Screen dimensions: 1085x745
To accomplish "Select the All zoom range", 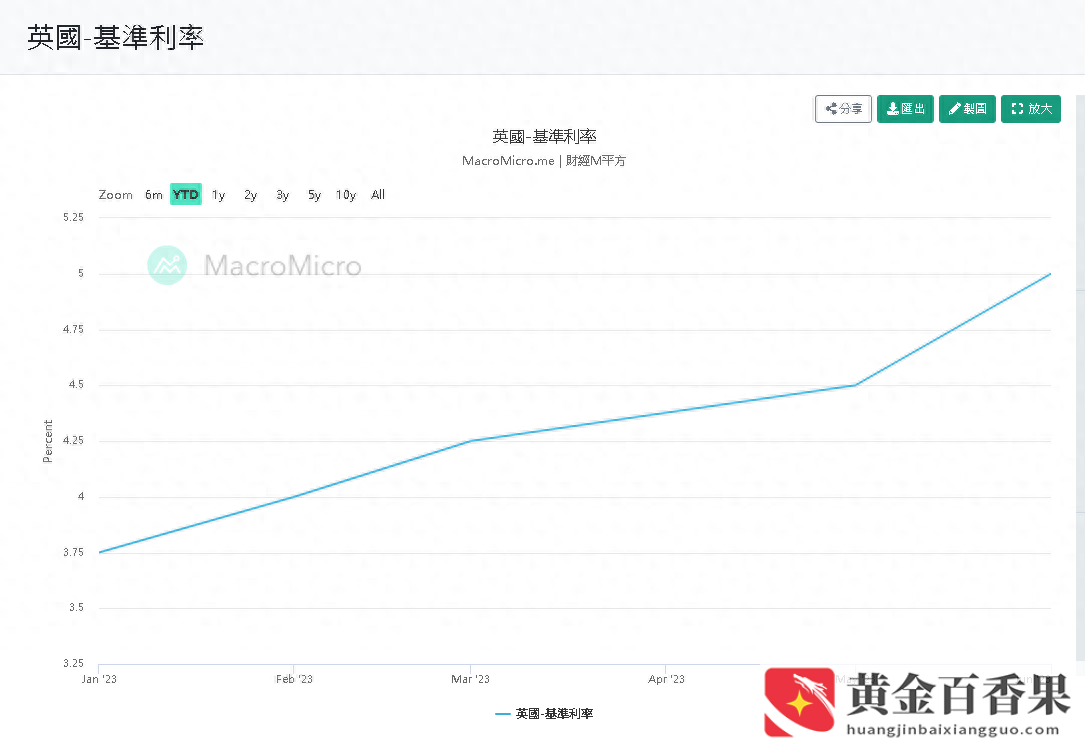I will (x=378, y=194).
